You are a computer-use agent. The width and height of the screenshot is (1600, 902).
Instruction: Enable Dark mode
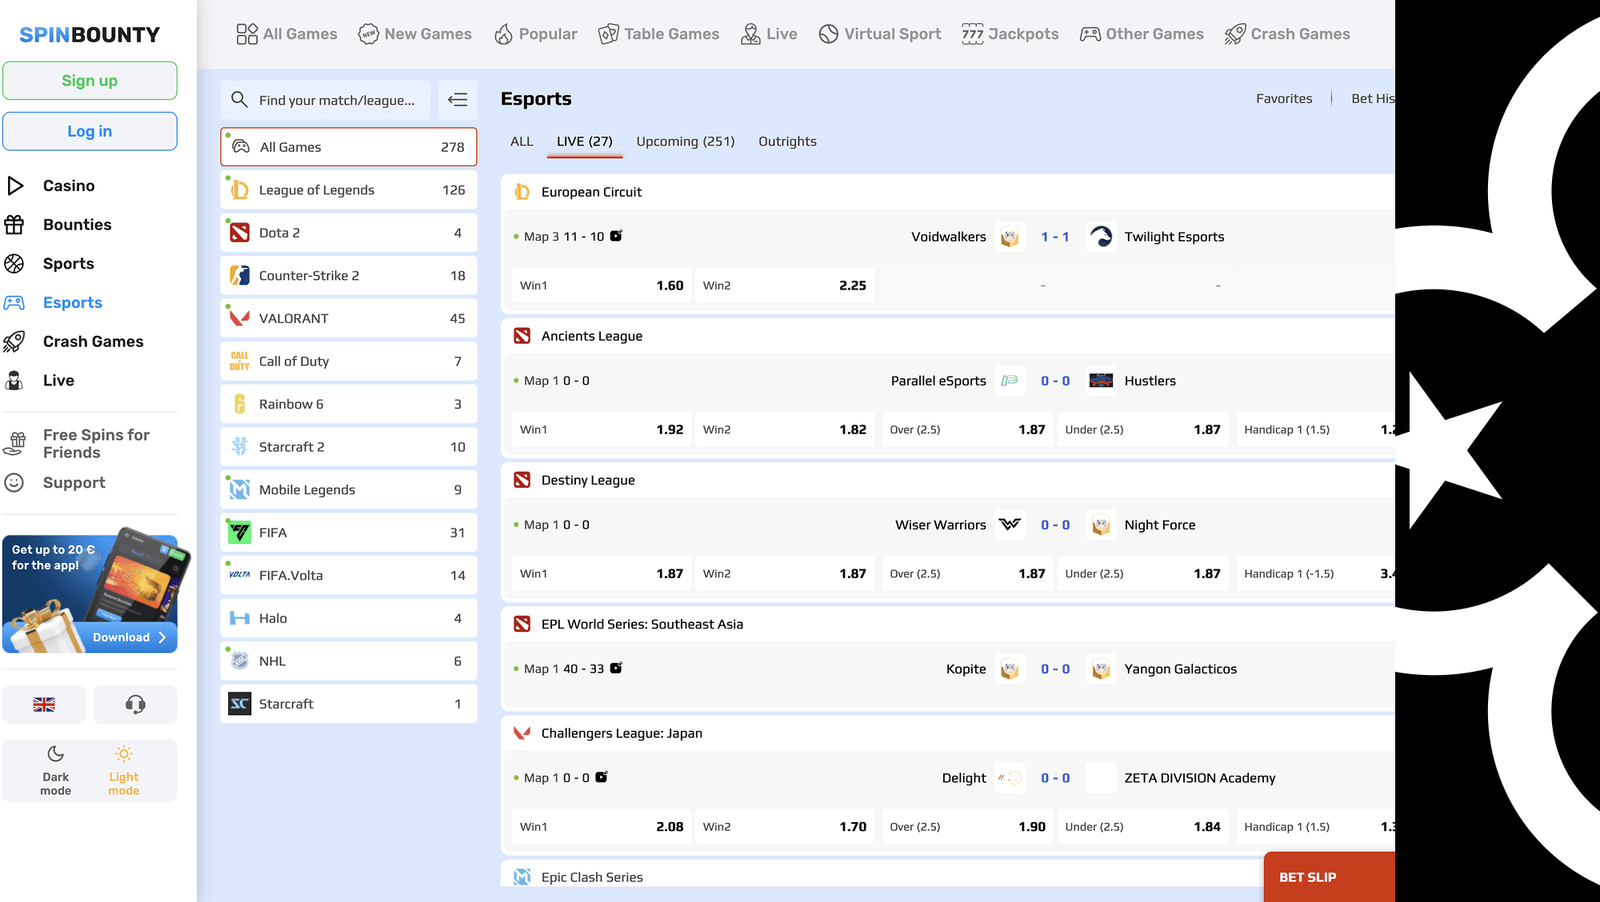[56, 770]
